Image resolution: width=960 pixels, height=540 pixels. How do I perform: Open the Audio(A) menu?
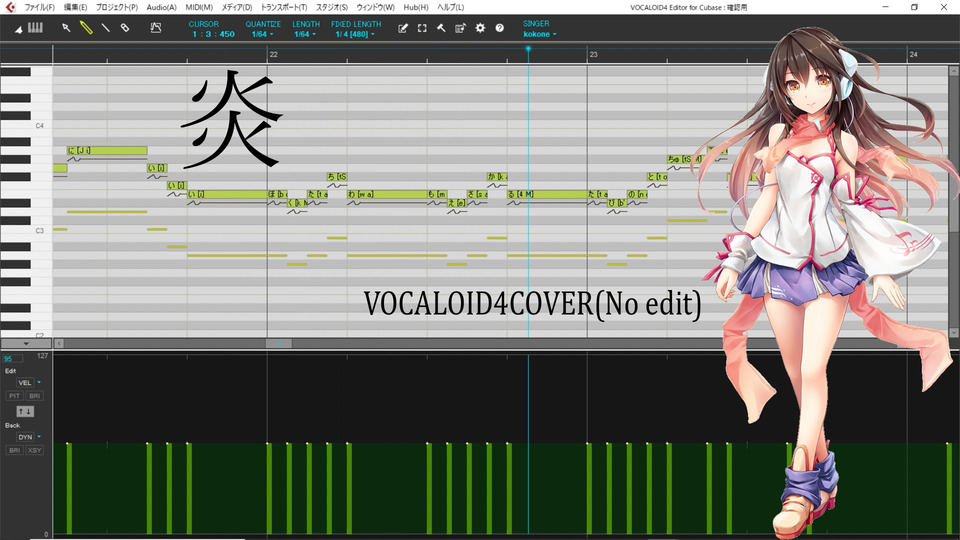click(162, 7)
